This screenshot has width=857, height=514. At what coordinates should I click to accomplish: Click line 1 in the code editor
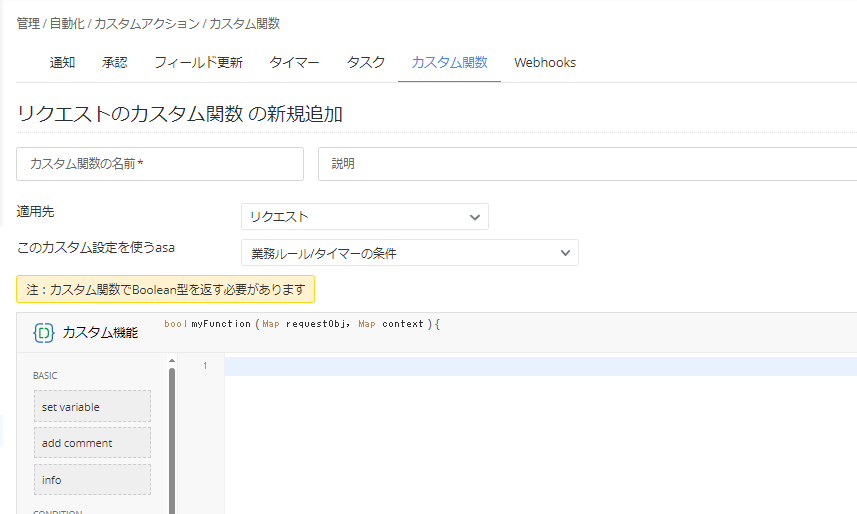pyautogui.click(x=540, y=366)
